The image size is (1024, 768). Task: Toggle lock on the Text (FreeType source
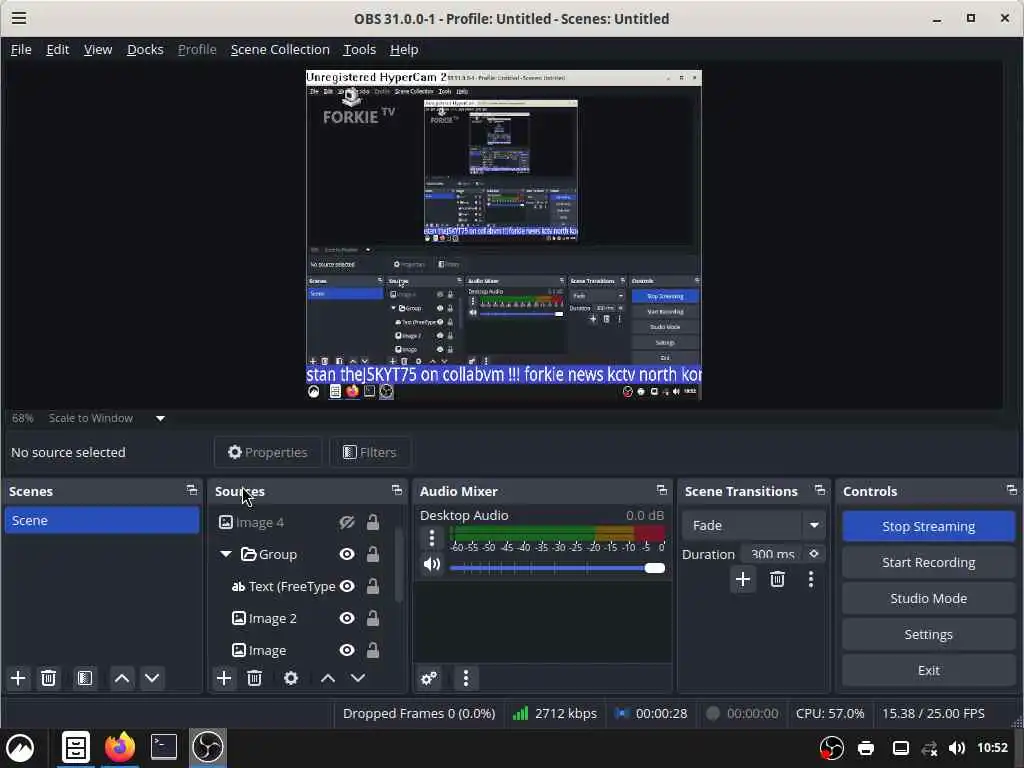coord(373,586)
